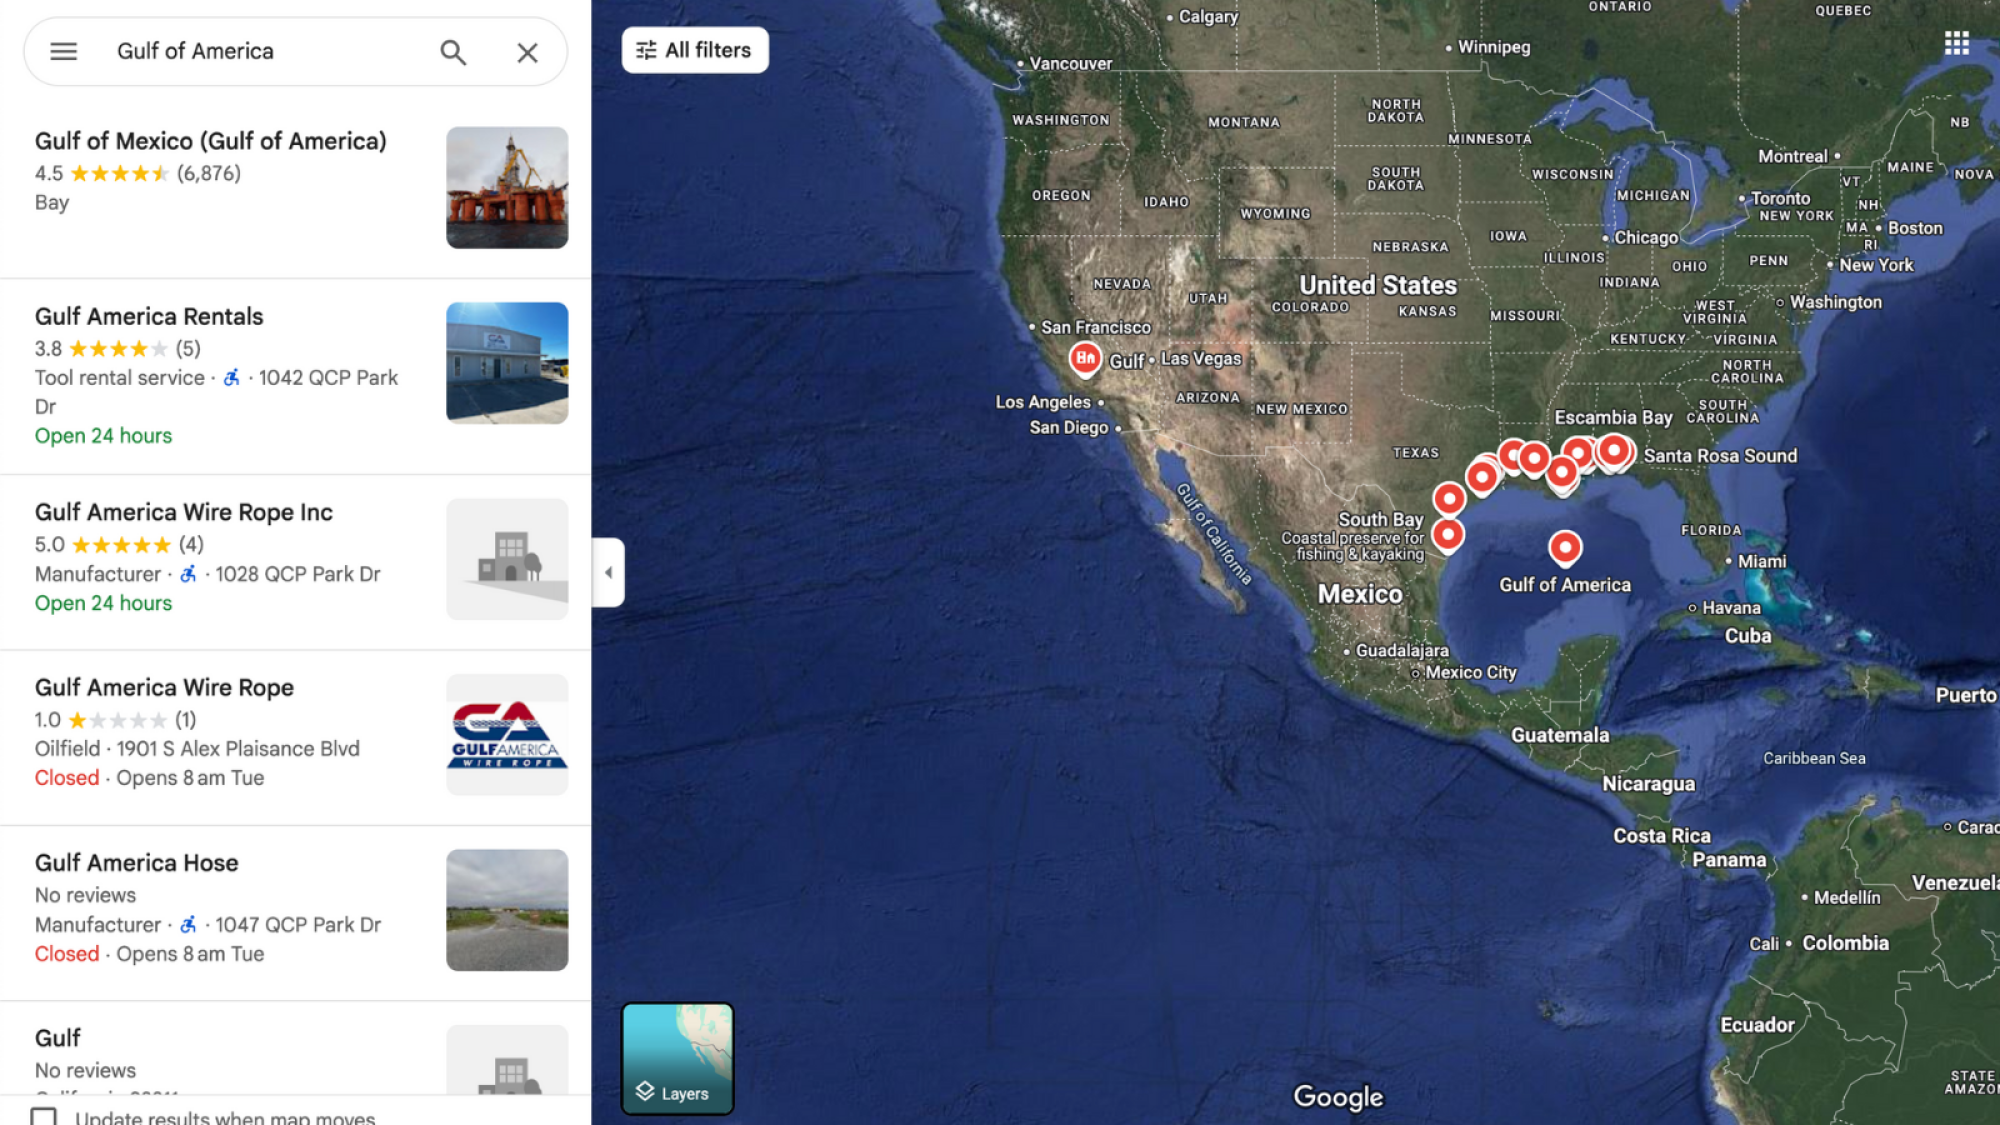Click the Google Maps grid apps icon
This screenshot has width=2000, height=1125.
coord(1956,43)
